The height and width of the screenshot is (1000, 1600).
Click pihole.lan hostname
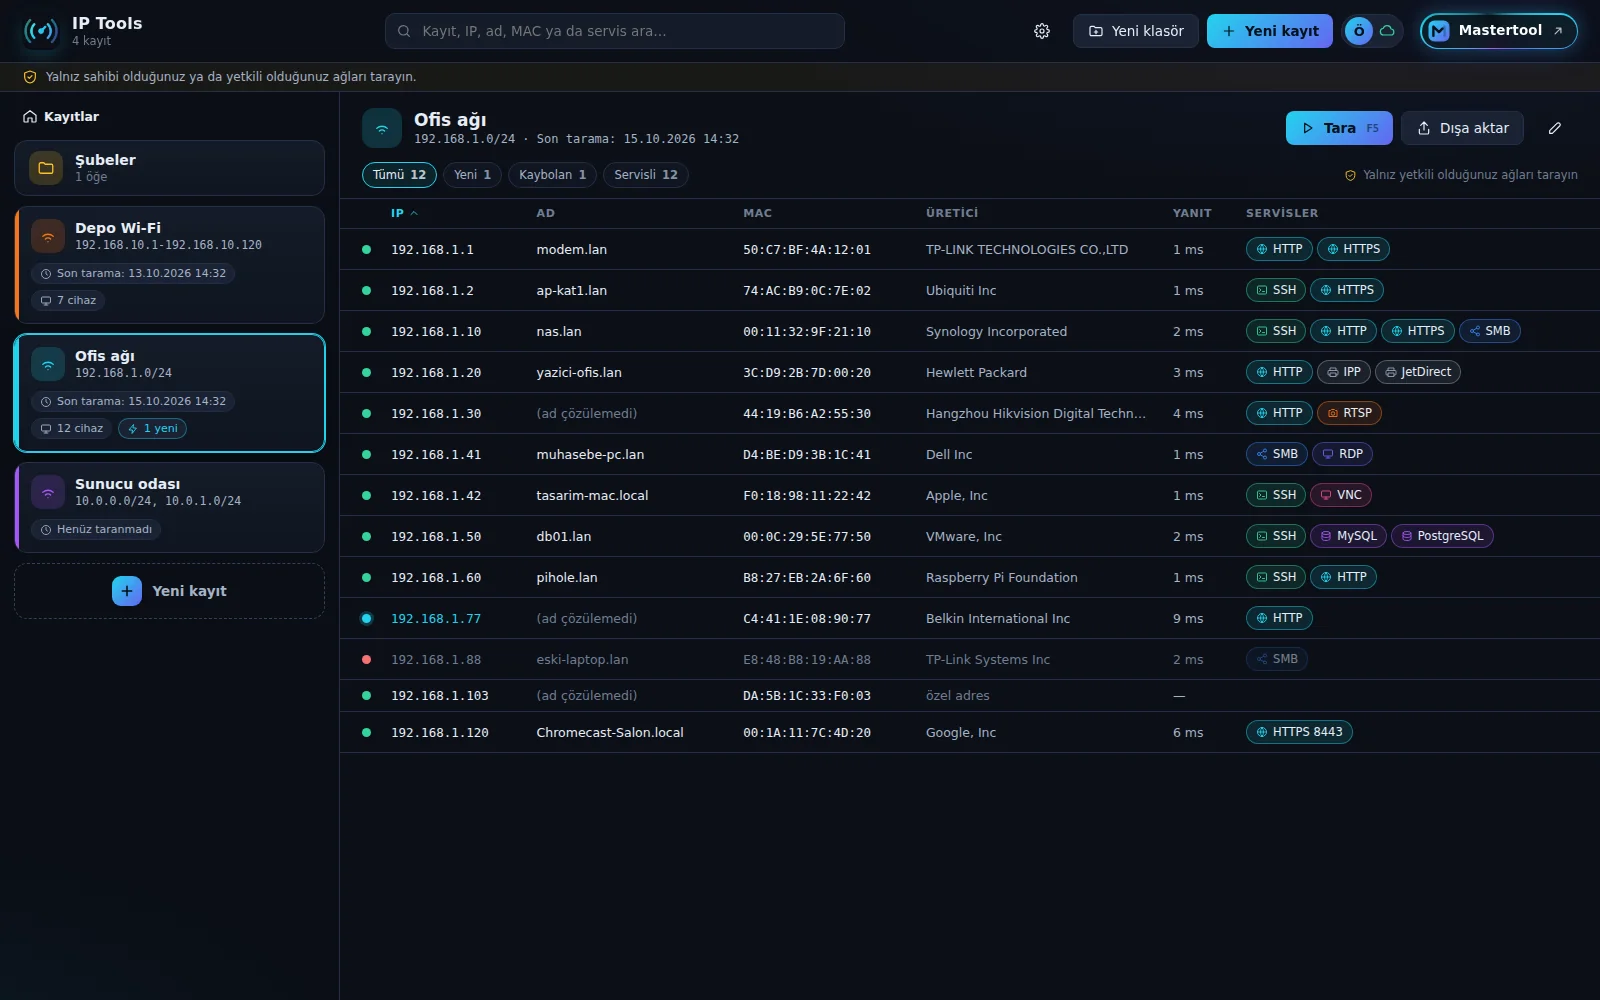coord(566,578)
